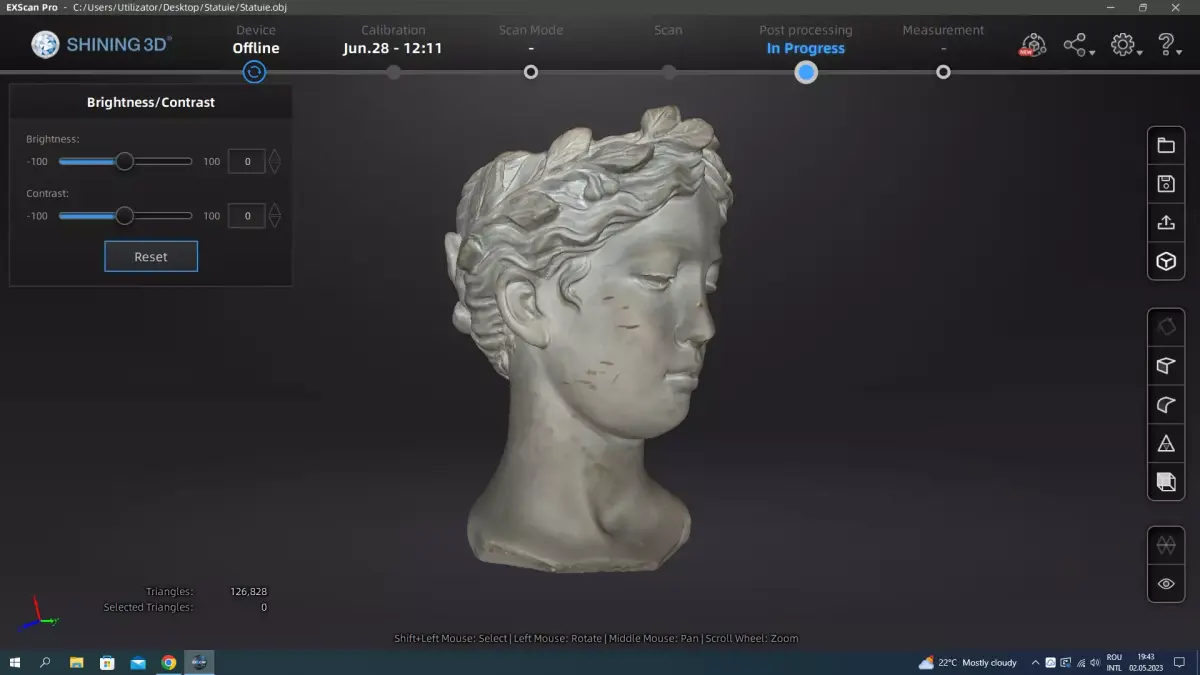
Task: Open the weather widget showing 22°C
Action: pyautogui.click(x=967, y=662)
